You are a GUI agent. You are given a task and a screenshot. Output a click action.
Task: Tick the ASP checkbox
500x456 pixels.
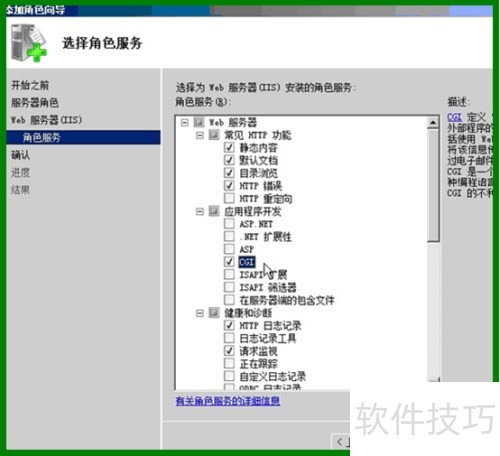(229, 249)
